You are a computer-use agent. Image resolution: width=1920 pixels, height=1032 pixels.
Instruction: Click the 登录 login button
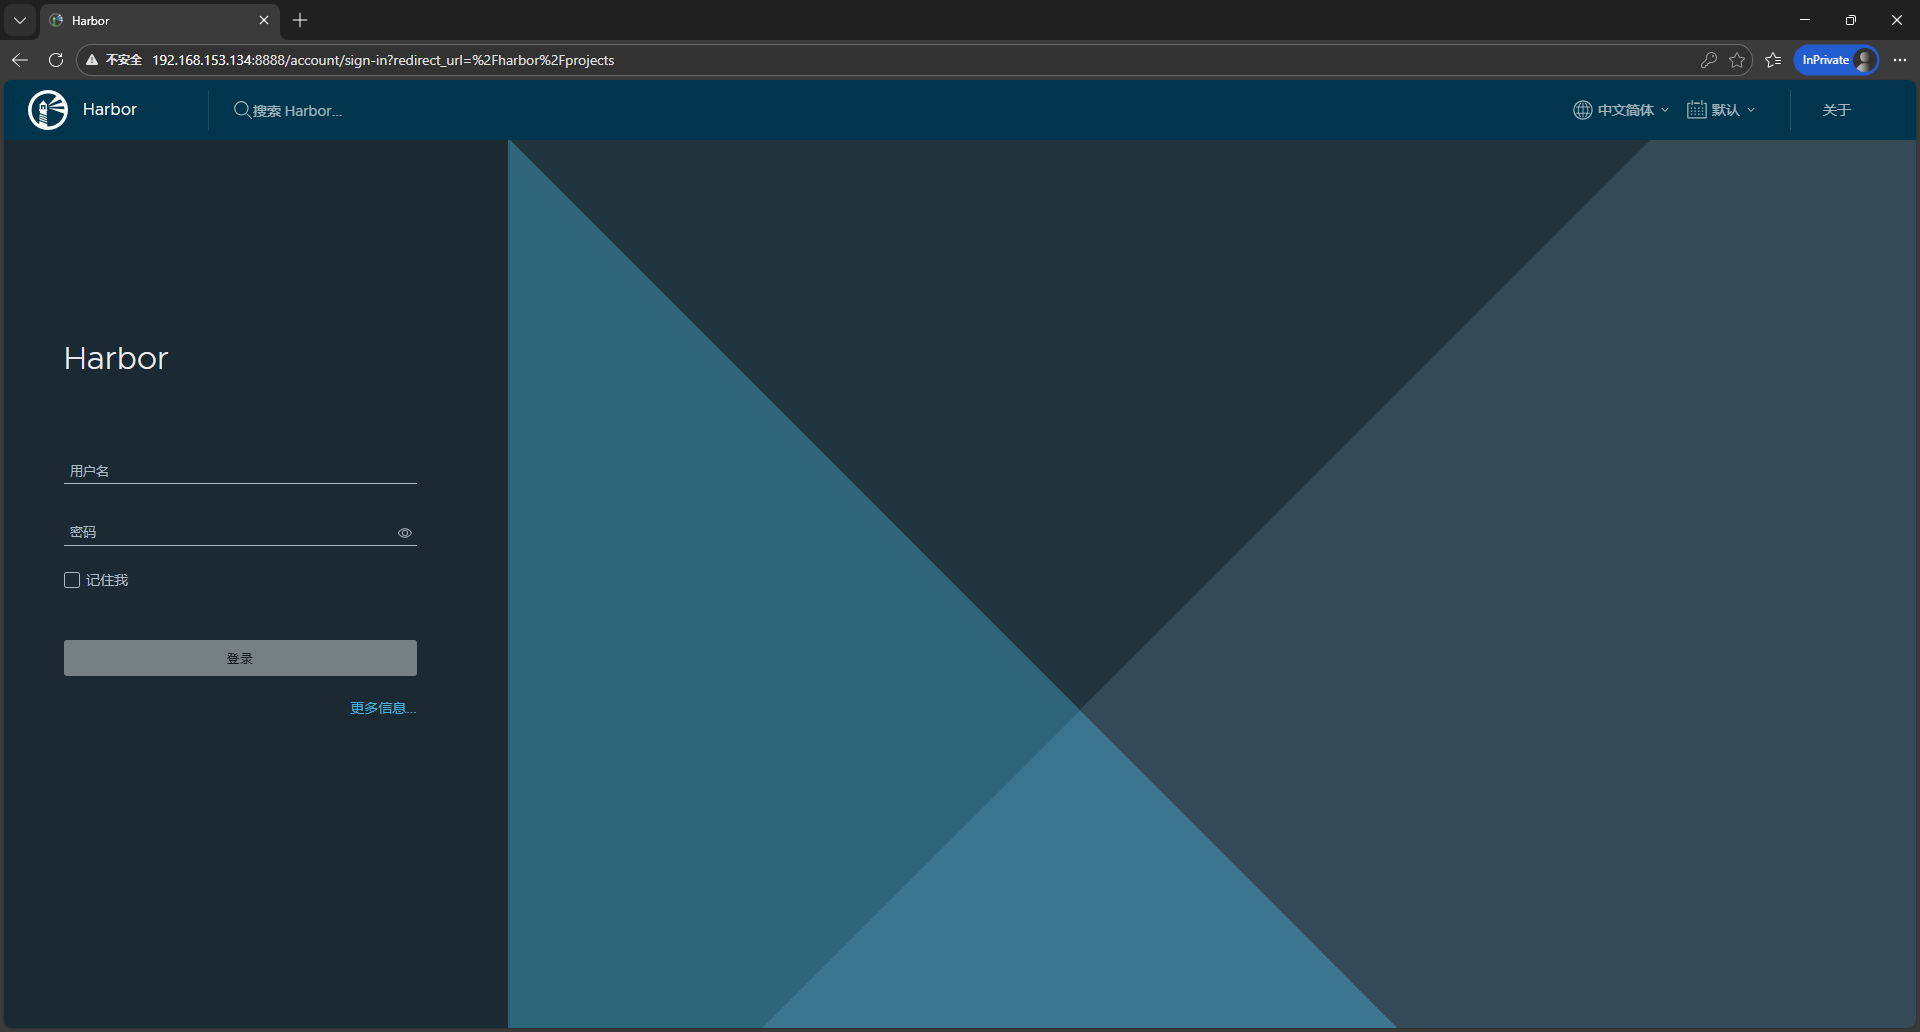coord(240,658)
